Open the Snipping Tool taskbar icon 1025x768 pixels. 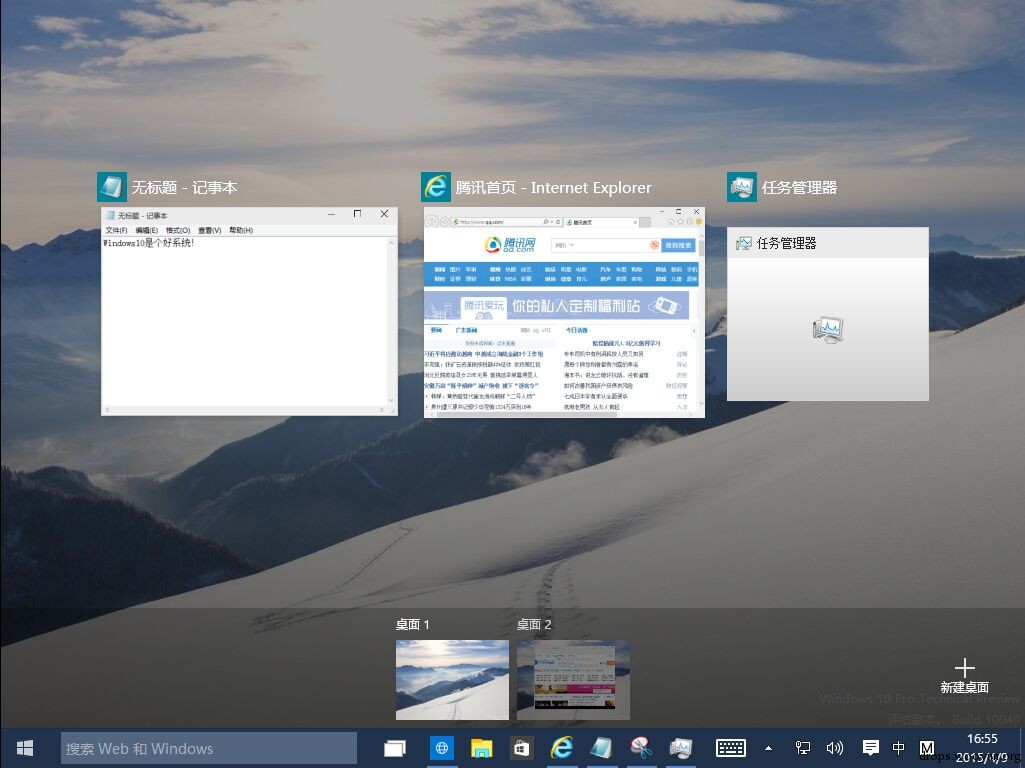(641, 748)
